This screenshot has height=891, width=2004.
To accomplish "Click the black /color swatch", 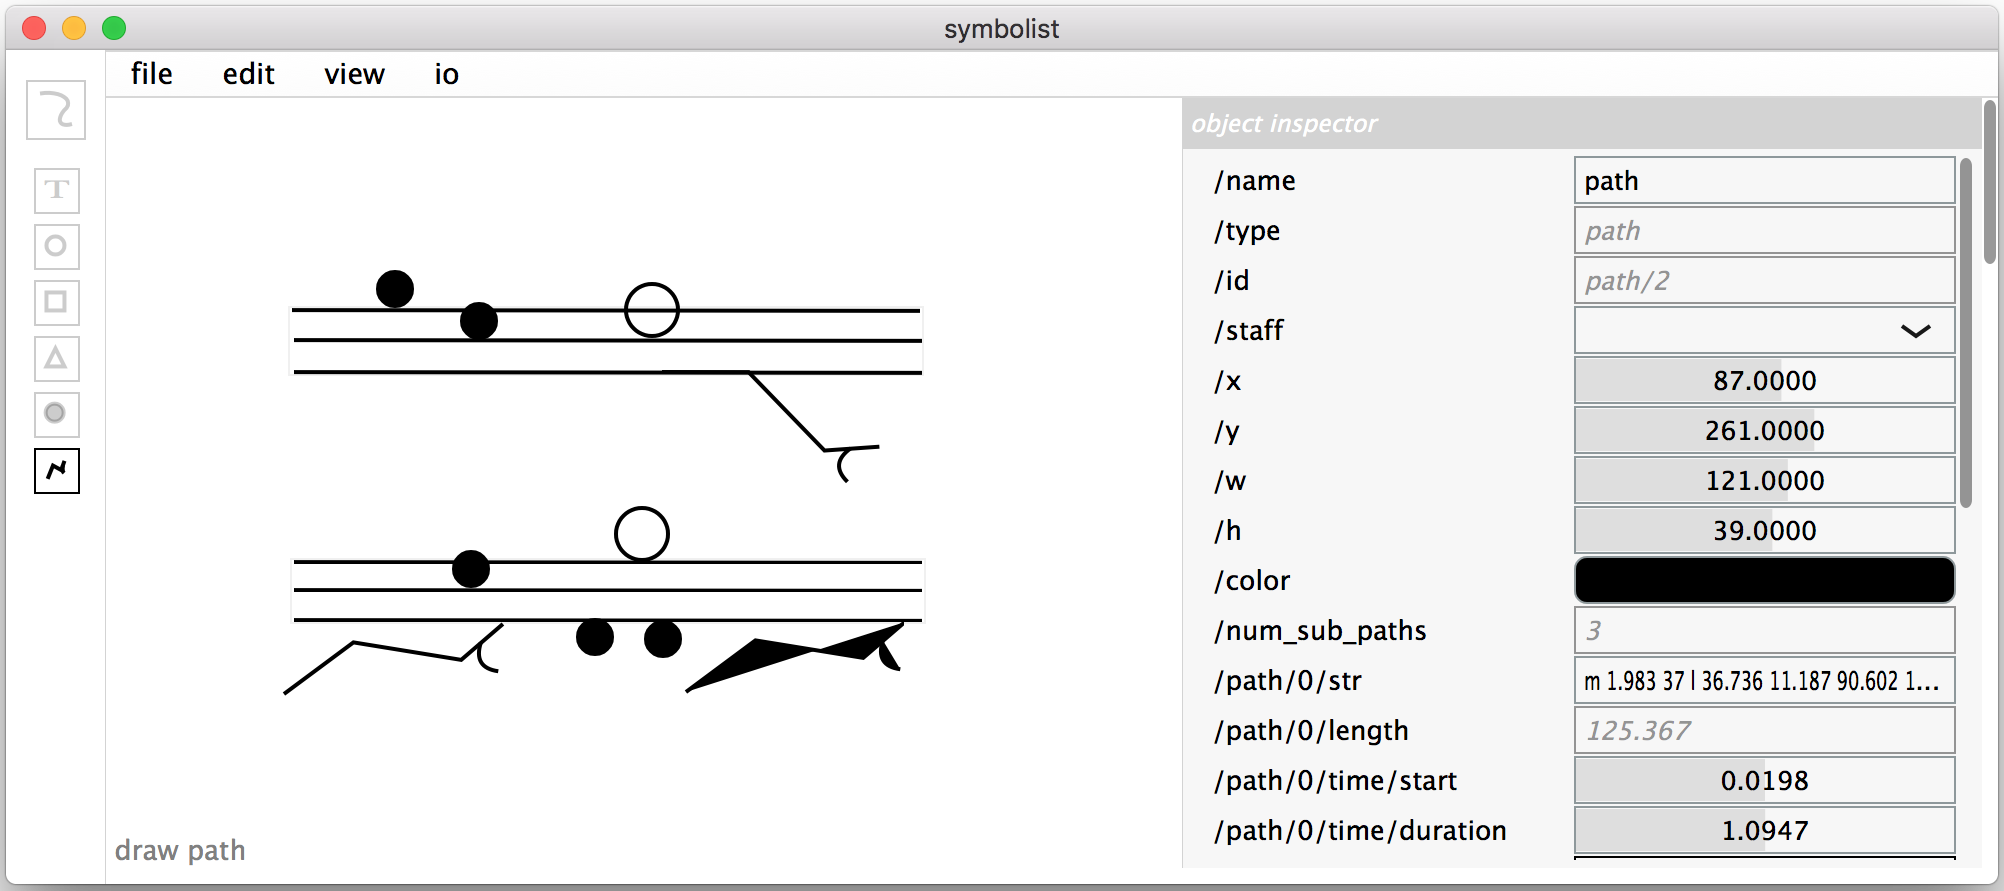I will pyautogui.click(x=1764, y=581).
